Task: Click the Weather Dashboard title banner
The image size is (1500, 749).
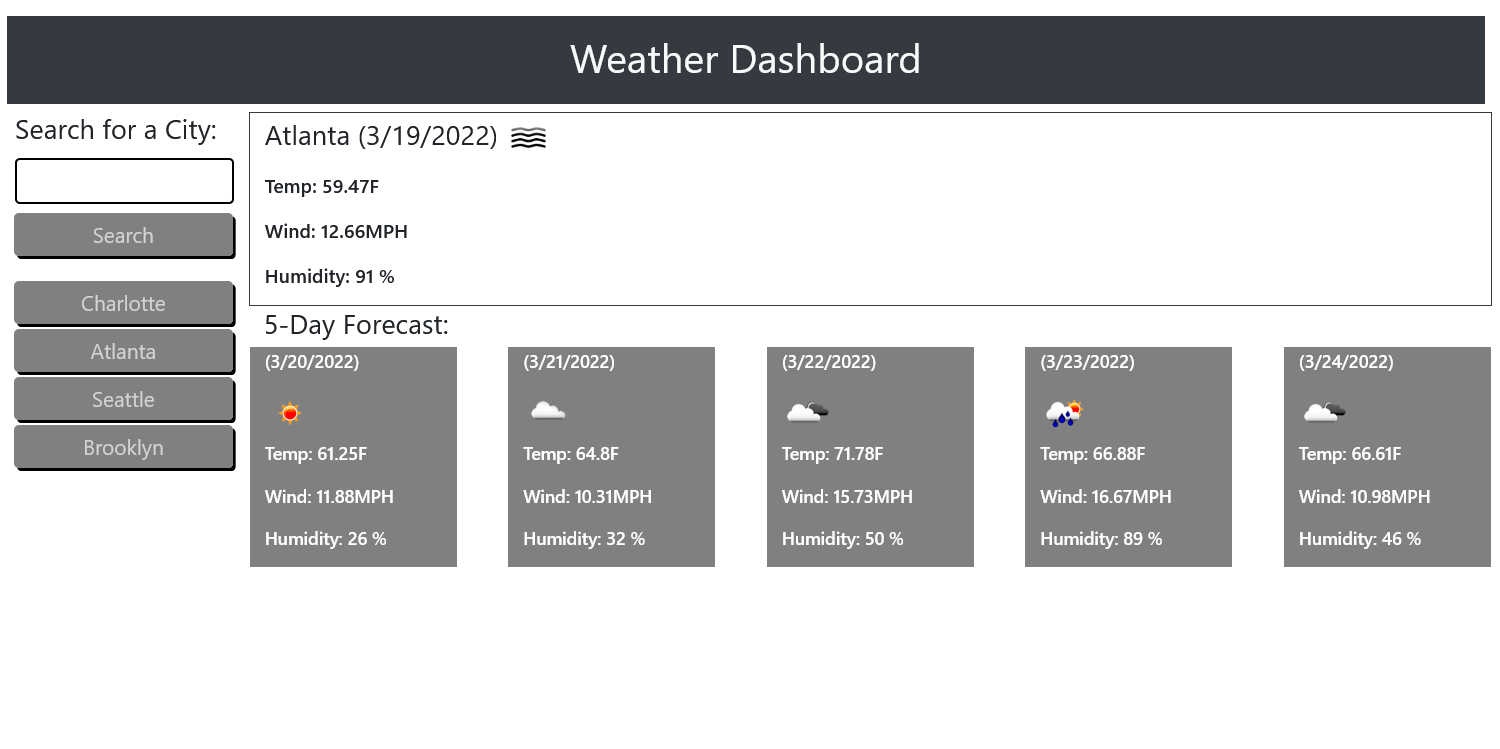Action: coord(746,59)
